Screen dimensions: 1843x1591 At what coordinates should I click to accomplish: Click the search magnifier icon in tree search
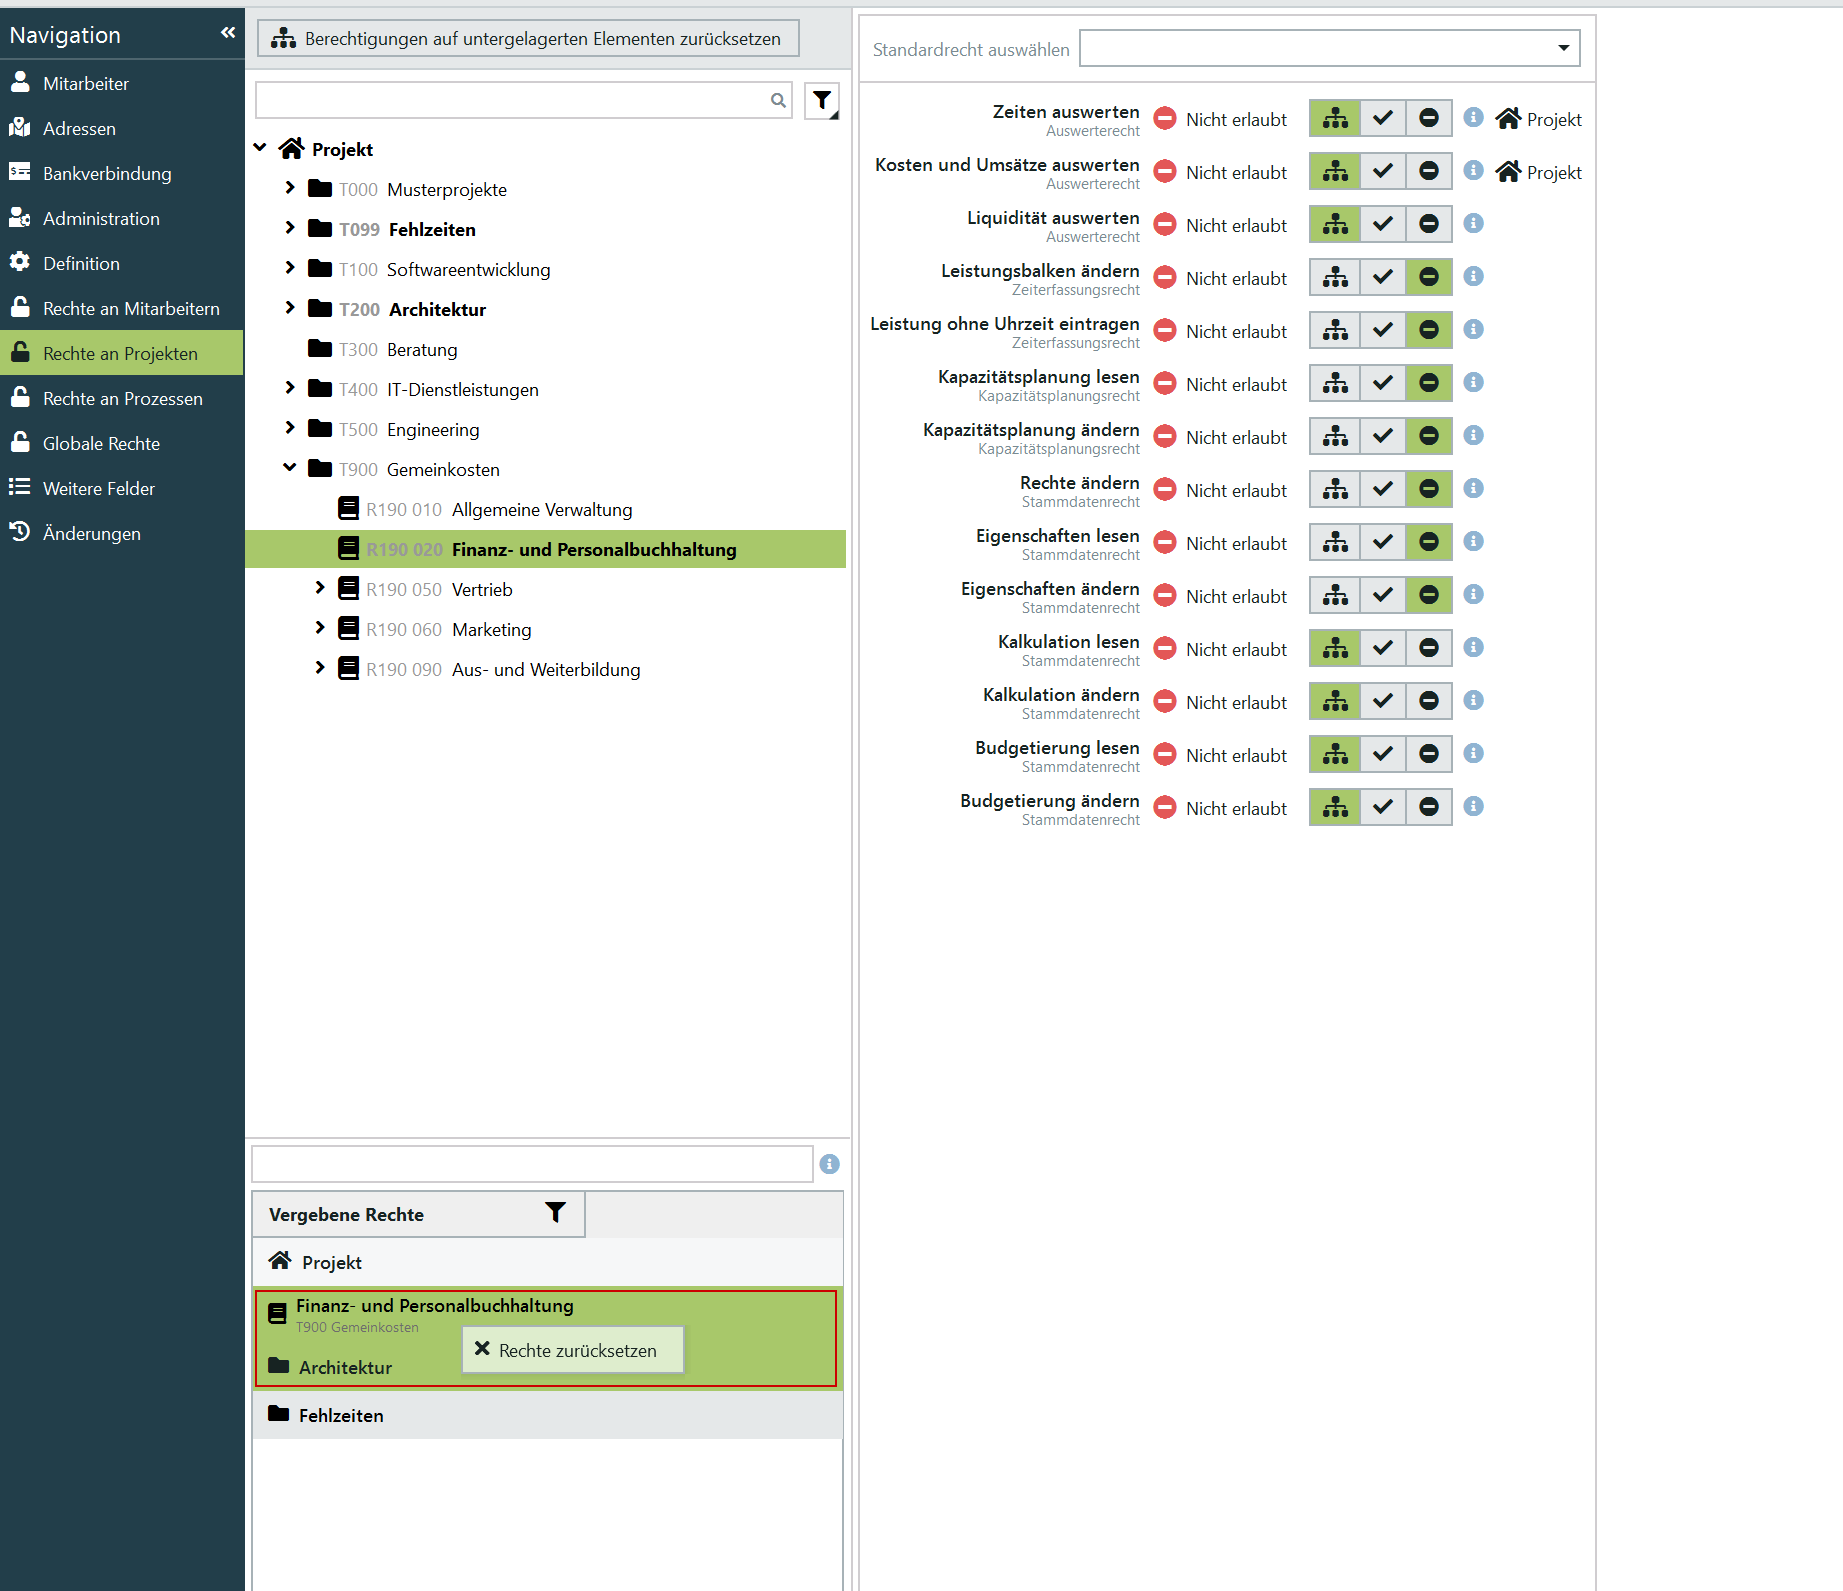[778, 100]
